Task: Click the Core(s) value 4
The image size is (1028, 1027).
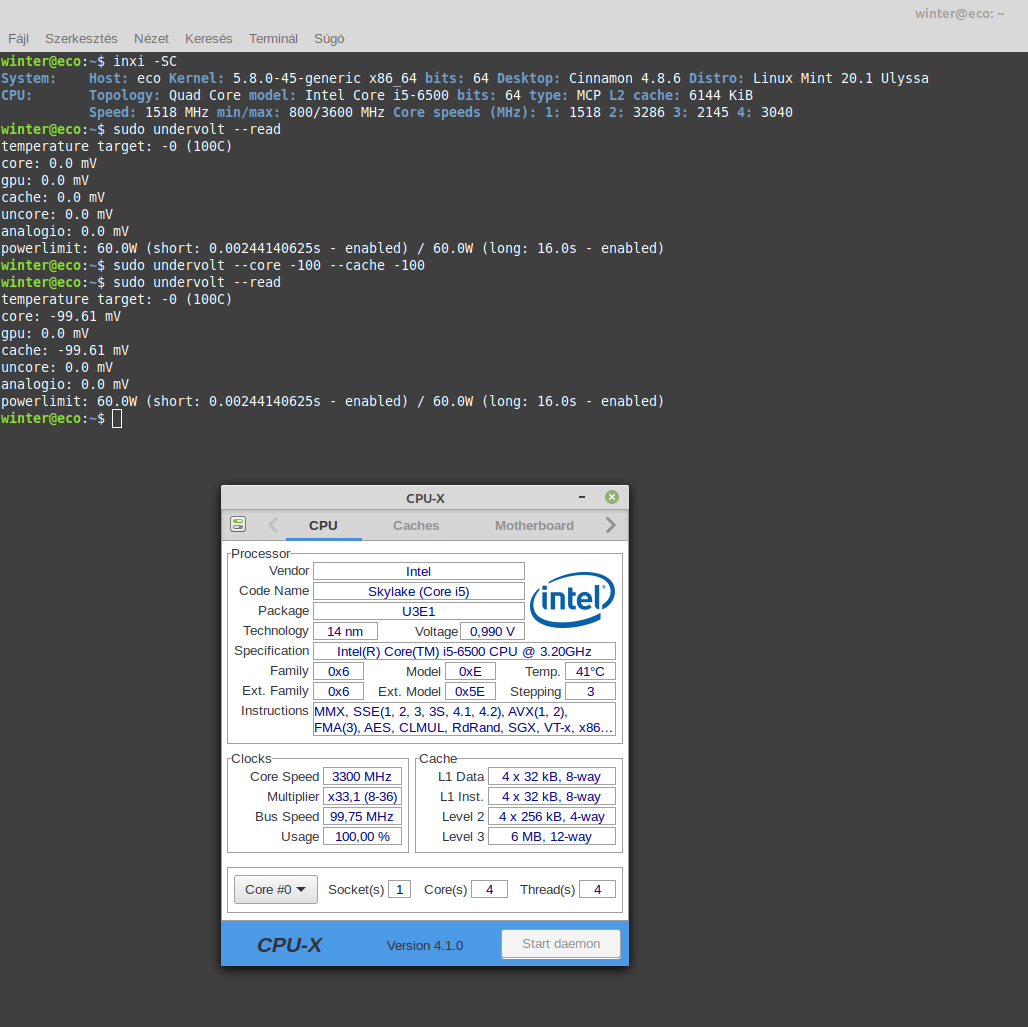Action: (x=489, y=889)
